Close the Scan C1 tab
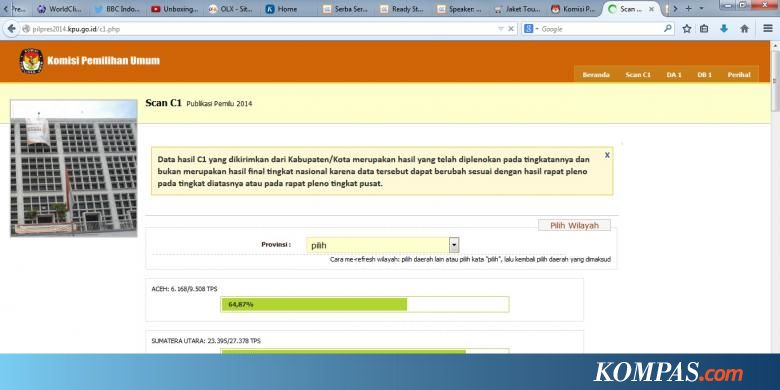 pos(651,9)
